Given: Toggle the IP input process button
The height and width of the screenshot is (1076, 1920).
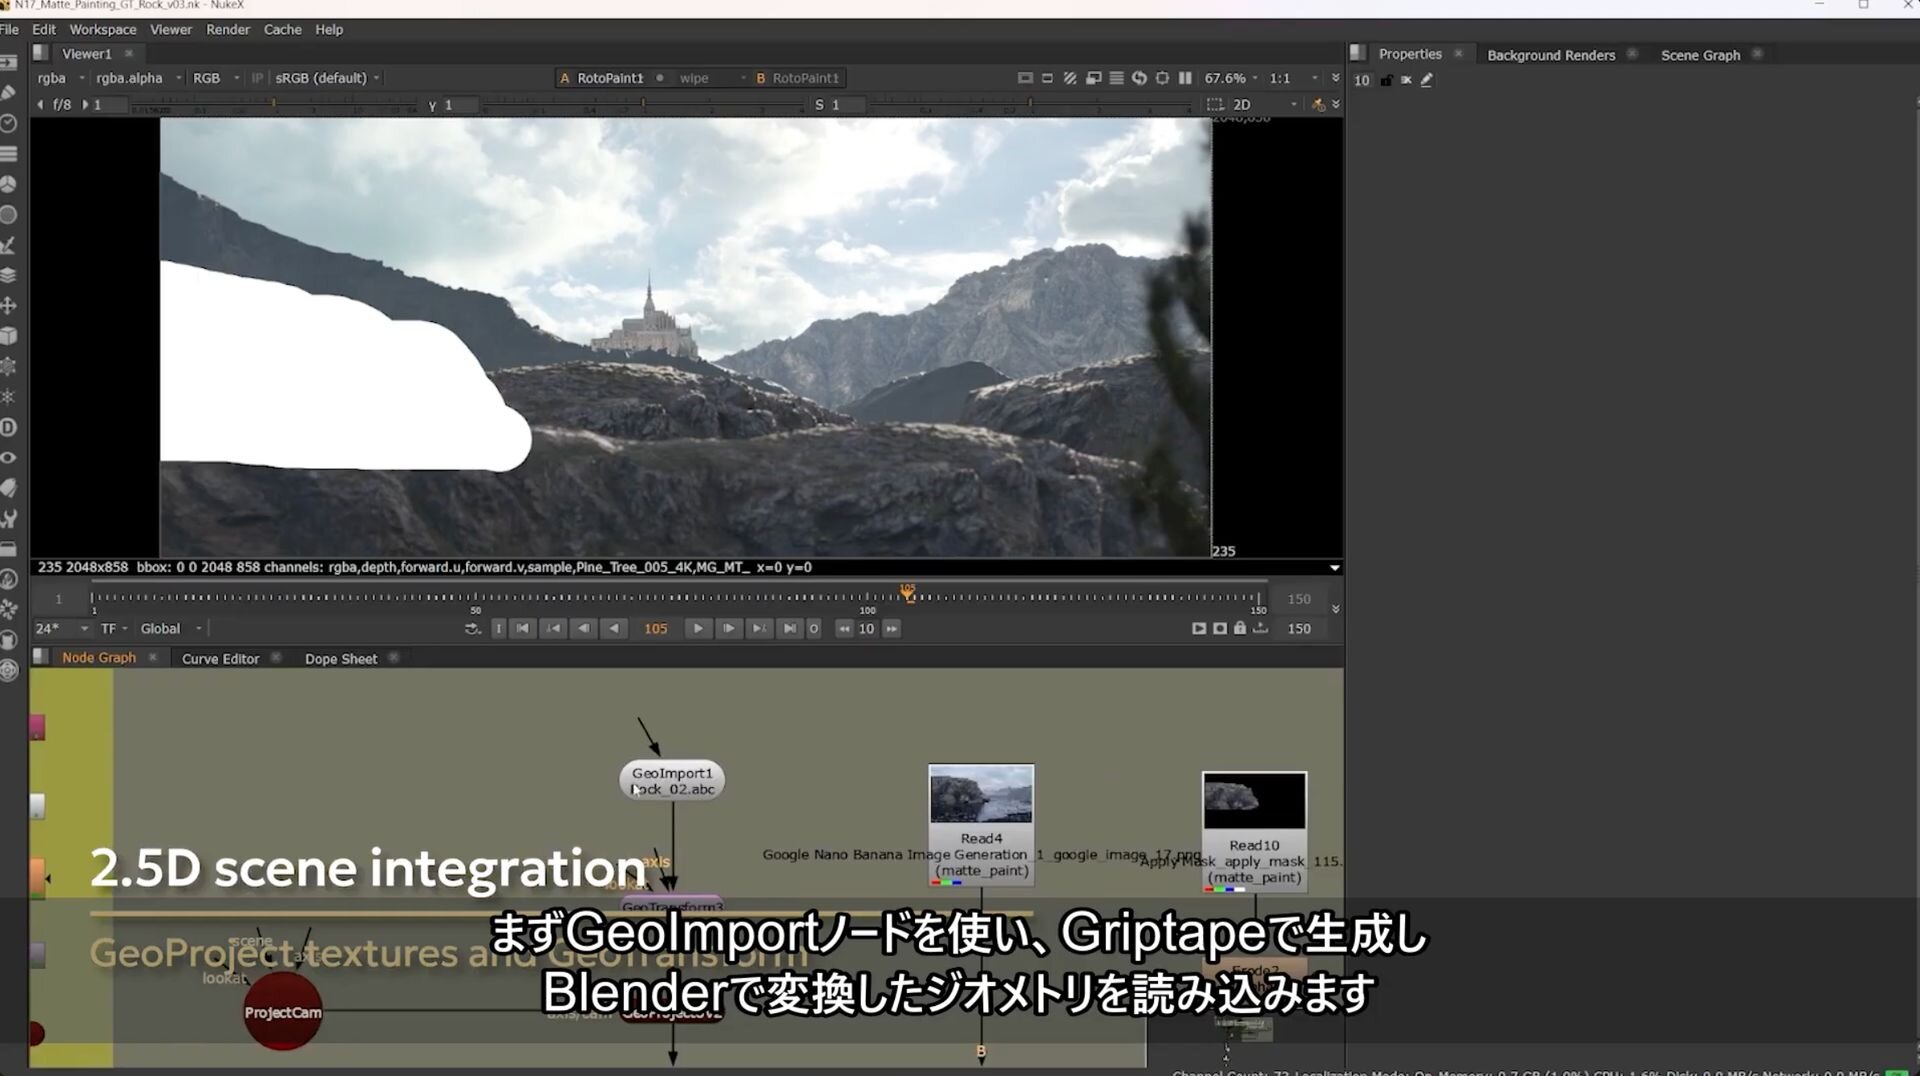Looking at the screenshot, I should pyautogui.click(x=257, y=78).
